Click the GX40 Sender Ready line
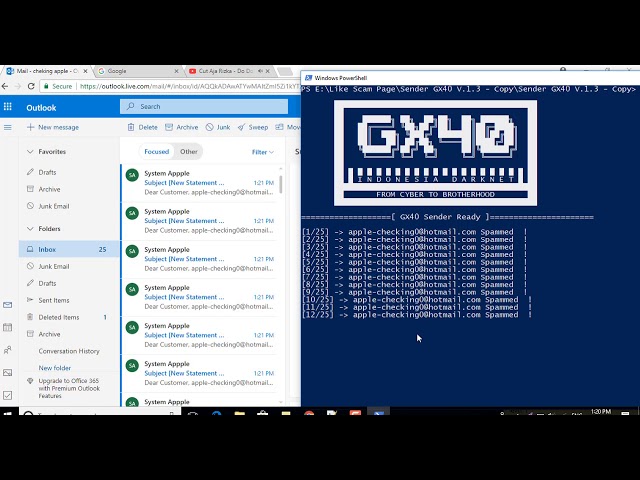The width and height of the screenshot is (640, 480). coord(447,217)
